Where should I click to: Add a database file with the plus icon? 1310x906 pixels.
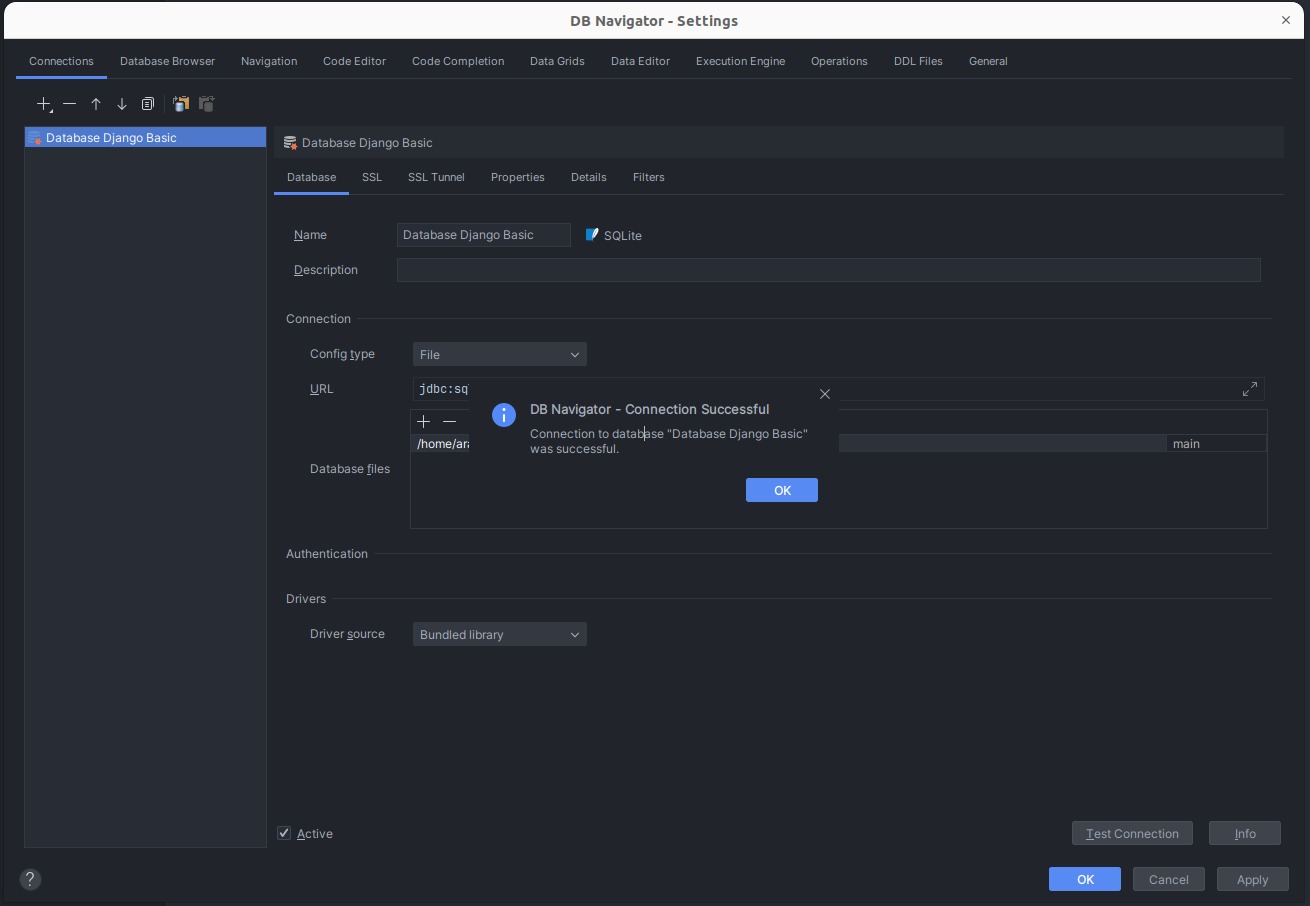tap(424, 422)
